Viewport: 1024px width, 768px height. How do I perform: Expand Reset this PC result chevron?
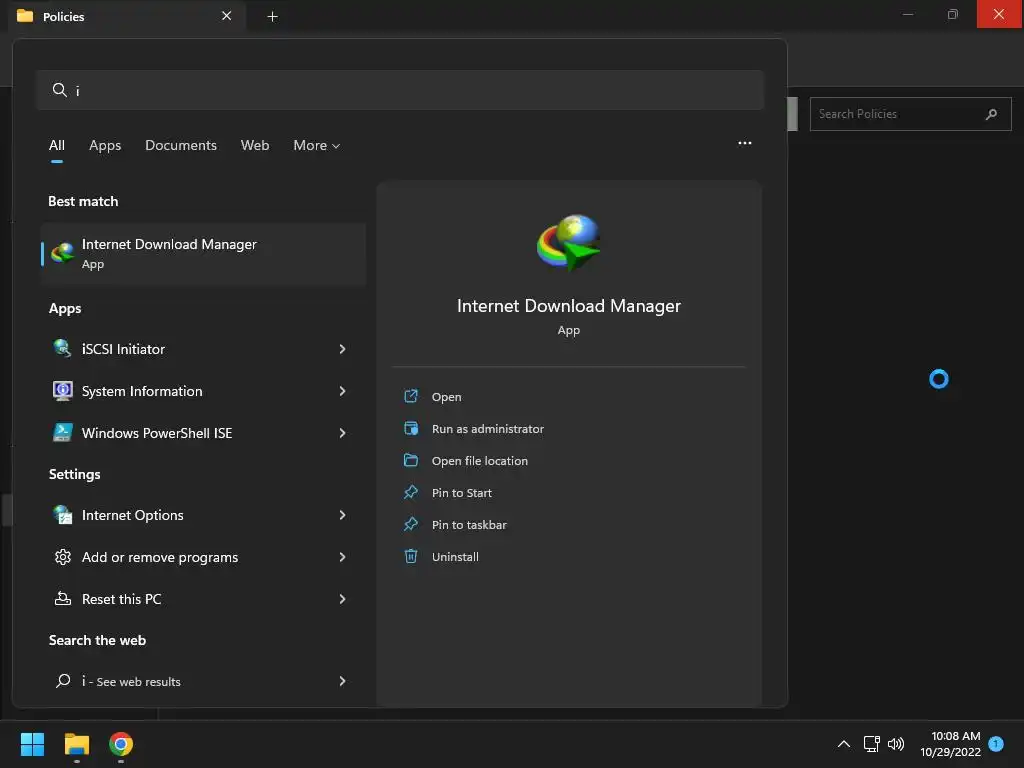(x=342, y=598)
